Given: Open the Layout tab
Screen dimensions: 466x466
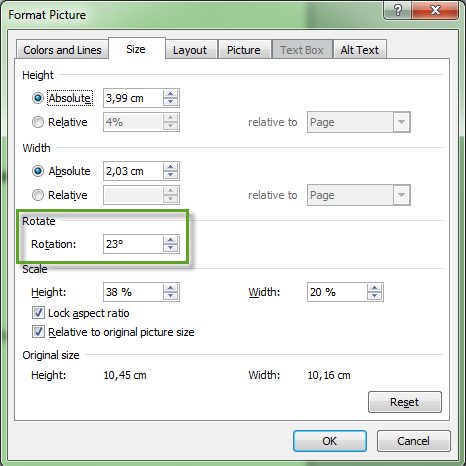Looking at the screenshot, I should 190,50.
